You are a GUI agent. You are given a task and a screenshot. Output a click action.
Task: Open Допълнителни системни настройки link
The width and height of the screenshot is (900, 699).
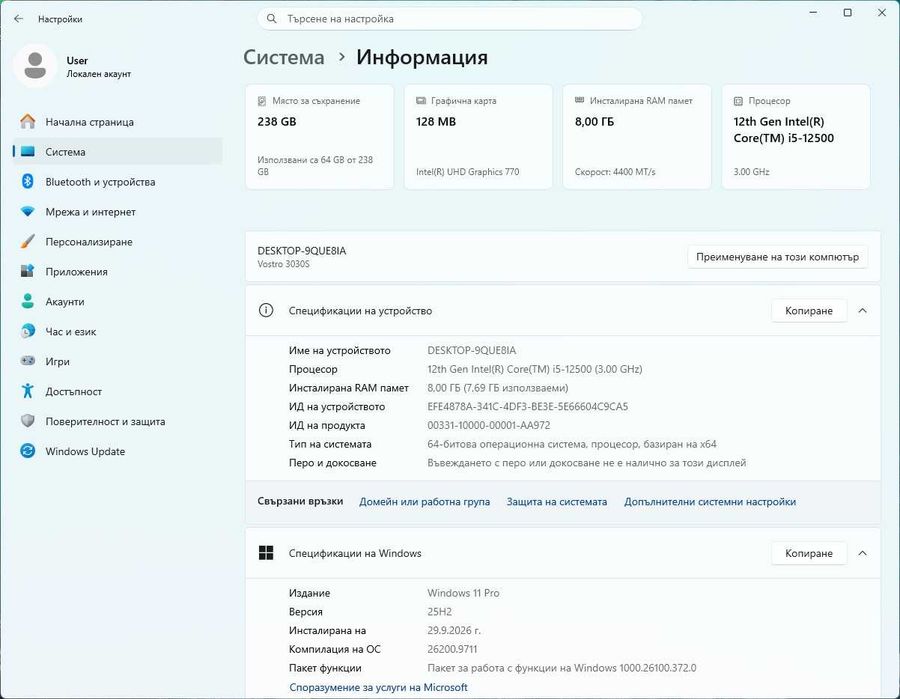pos(710,502)
